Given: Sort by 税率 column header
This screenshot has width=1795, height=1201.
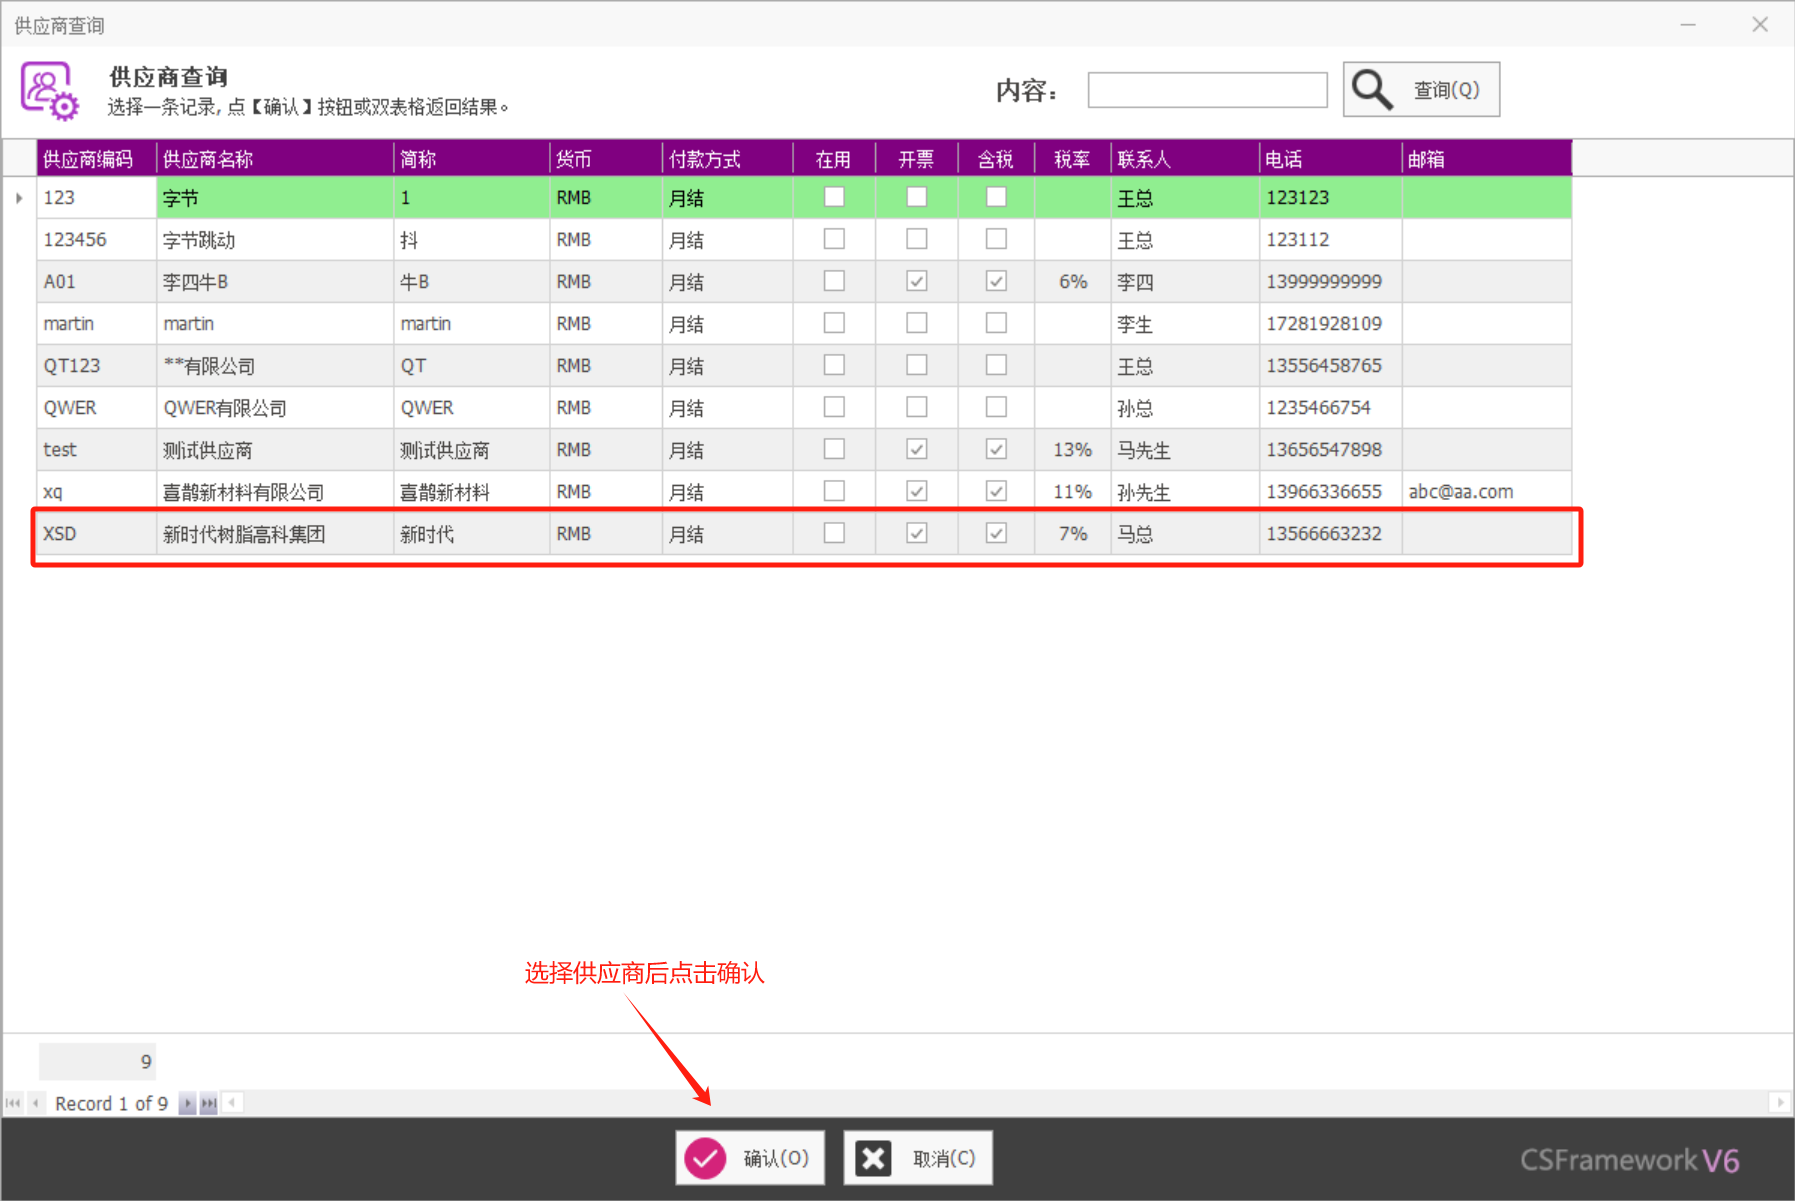Looking at the screenshot, I should coord(1072,159).
